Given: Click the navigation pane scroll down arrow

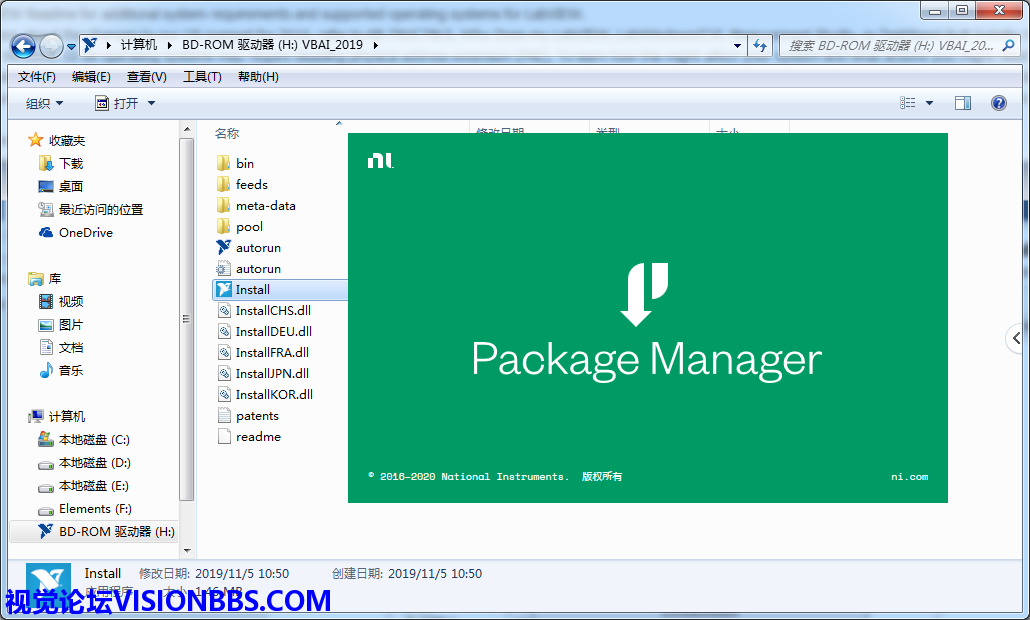Looking at the screenshot, I should [187, 550].
